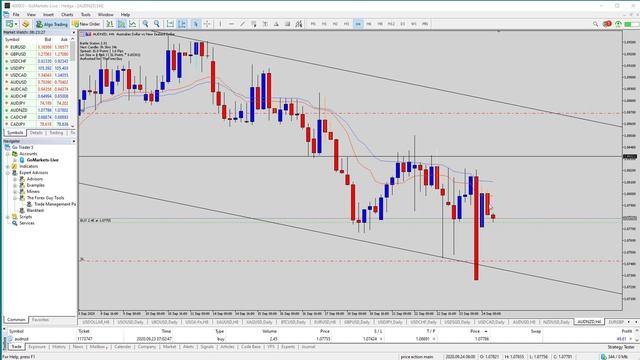Switch chart to bar chart style

(110, 24)
